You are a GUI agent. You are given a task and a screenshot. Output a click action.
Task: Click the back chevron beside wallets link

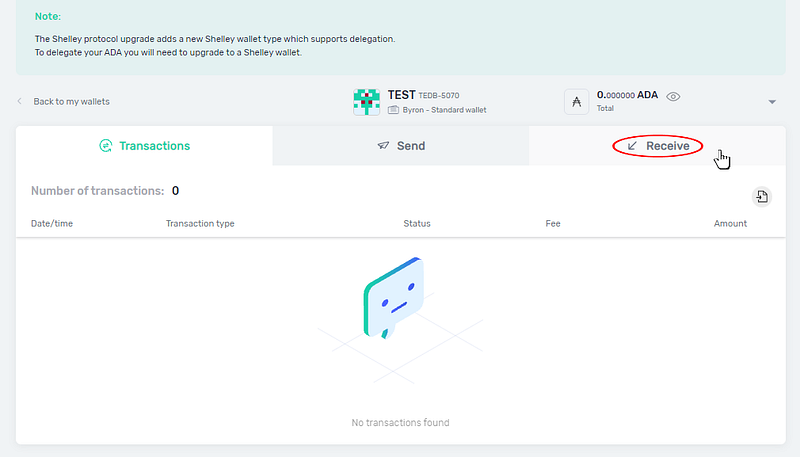point(21,102)
